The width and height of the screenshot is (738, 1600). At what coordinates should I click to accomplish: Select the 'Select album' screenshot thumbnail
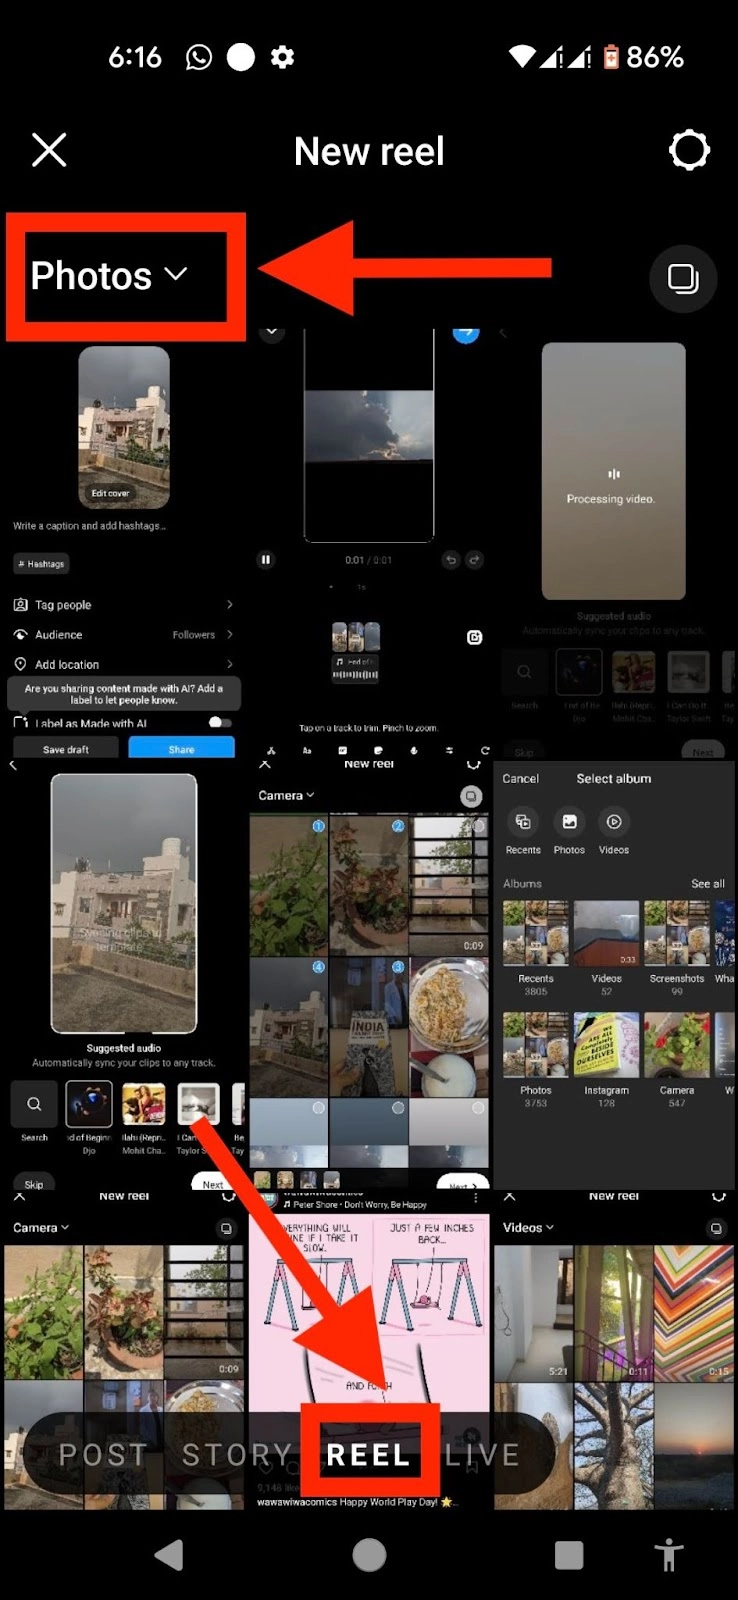click(x=614, y=974)
